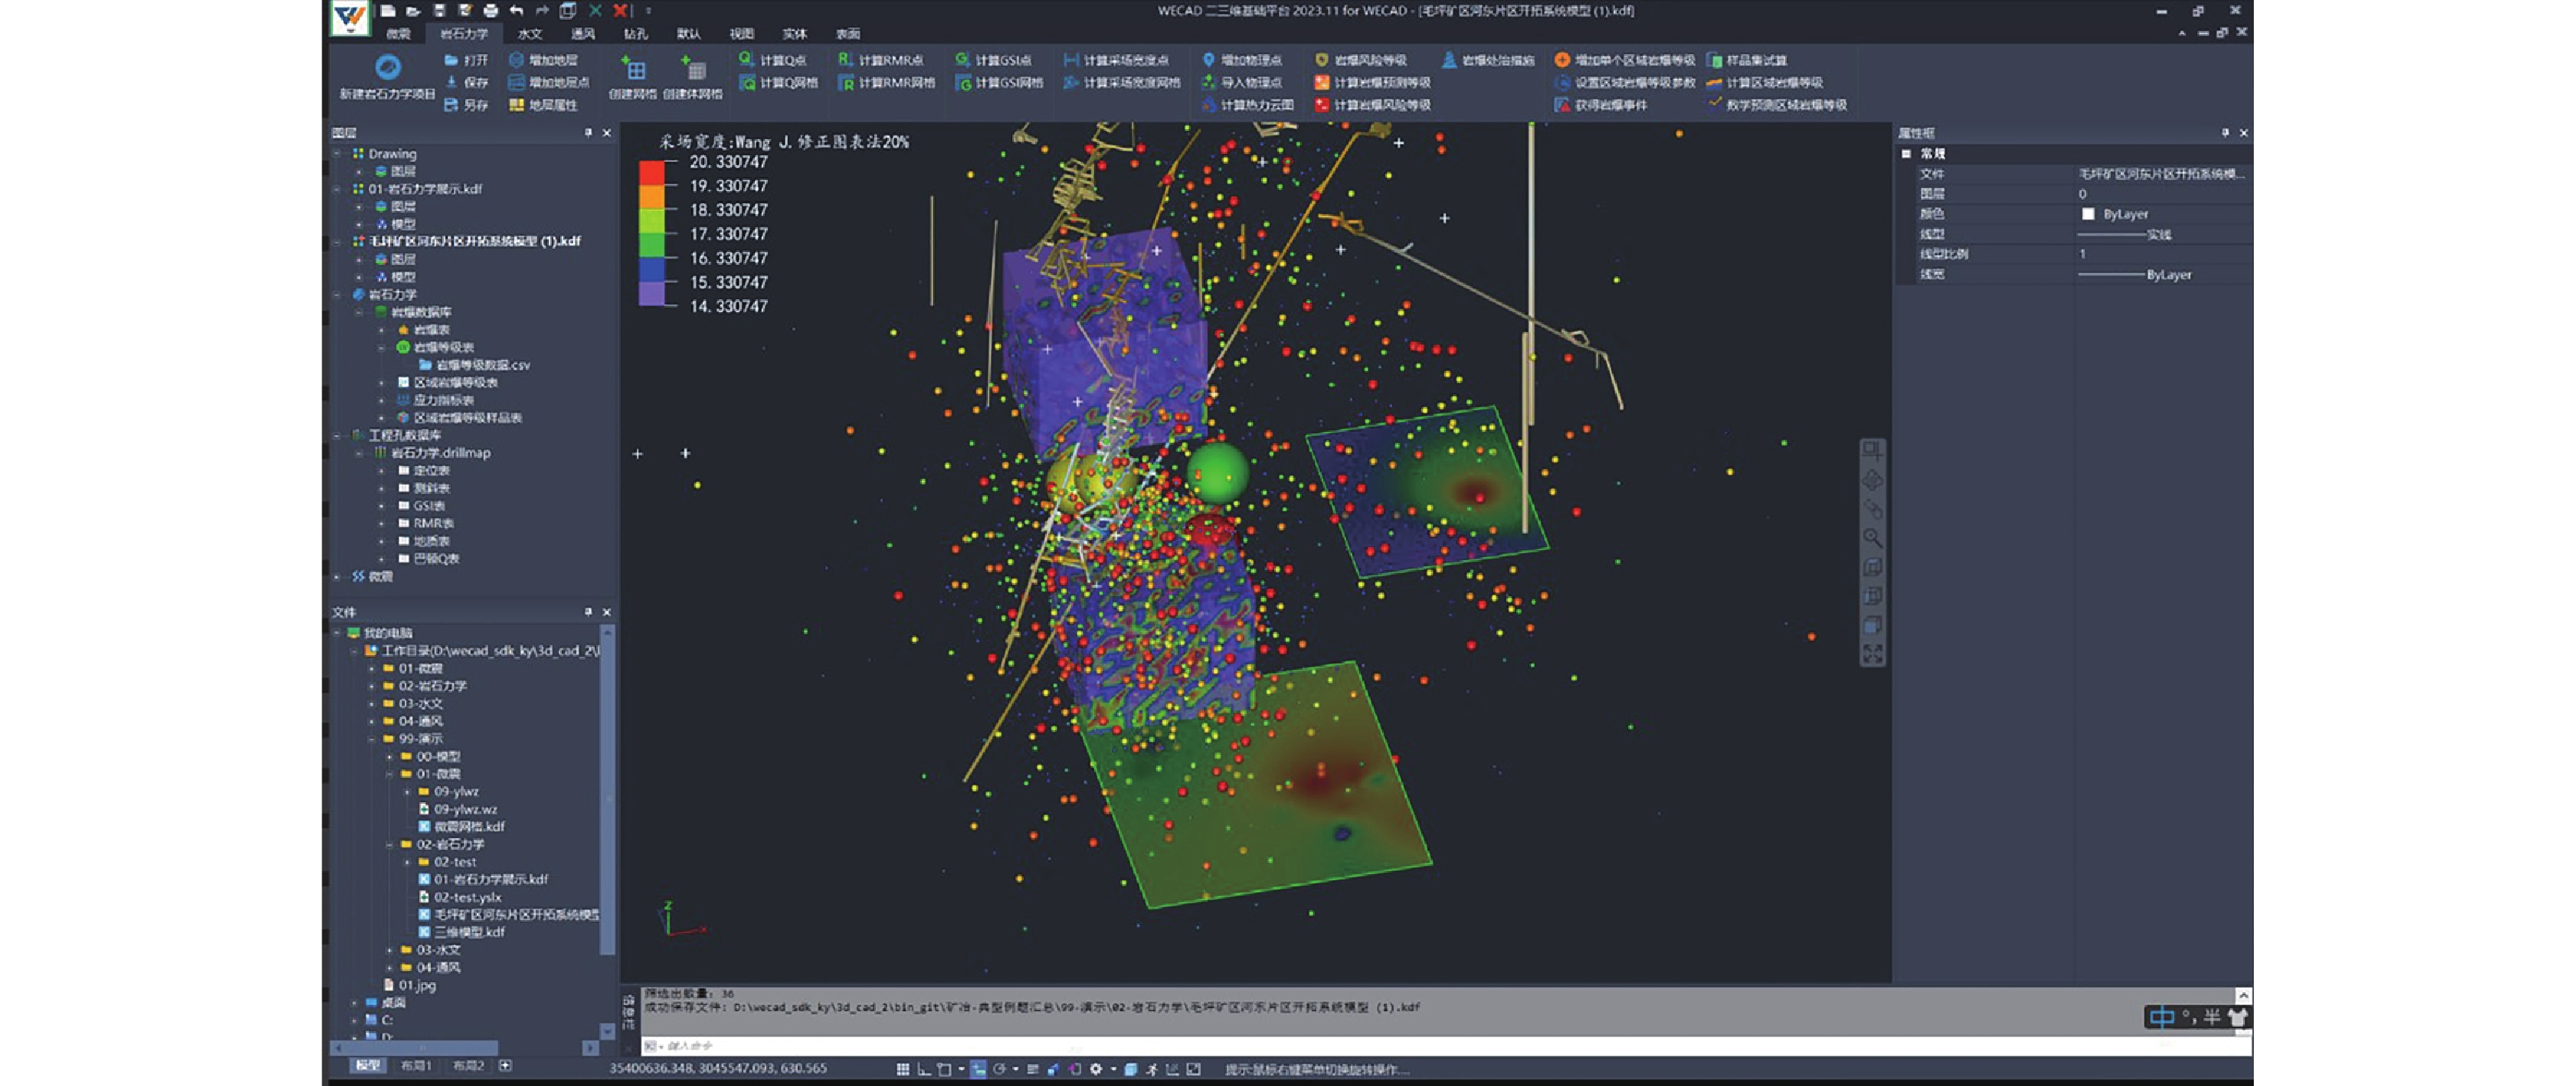
Task: Click the 样品集试算 tool
Action: (1746, 60)
